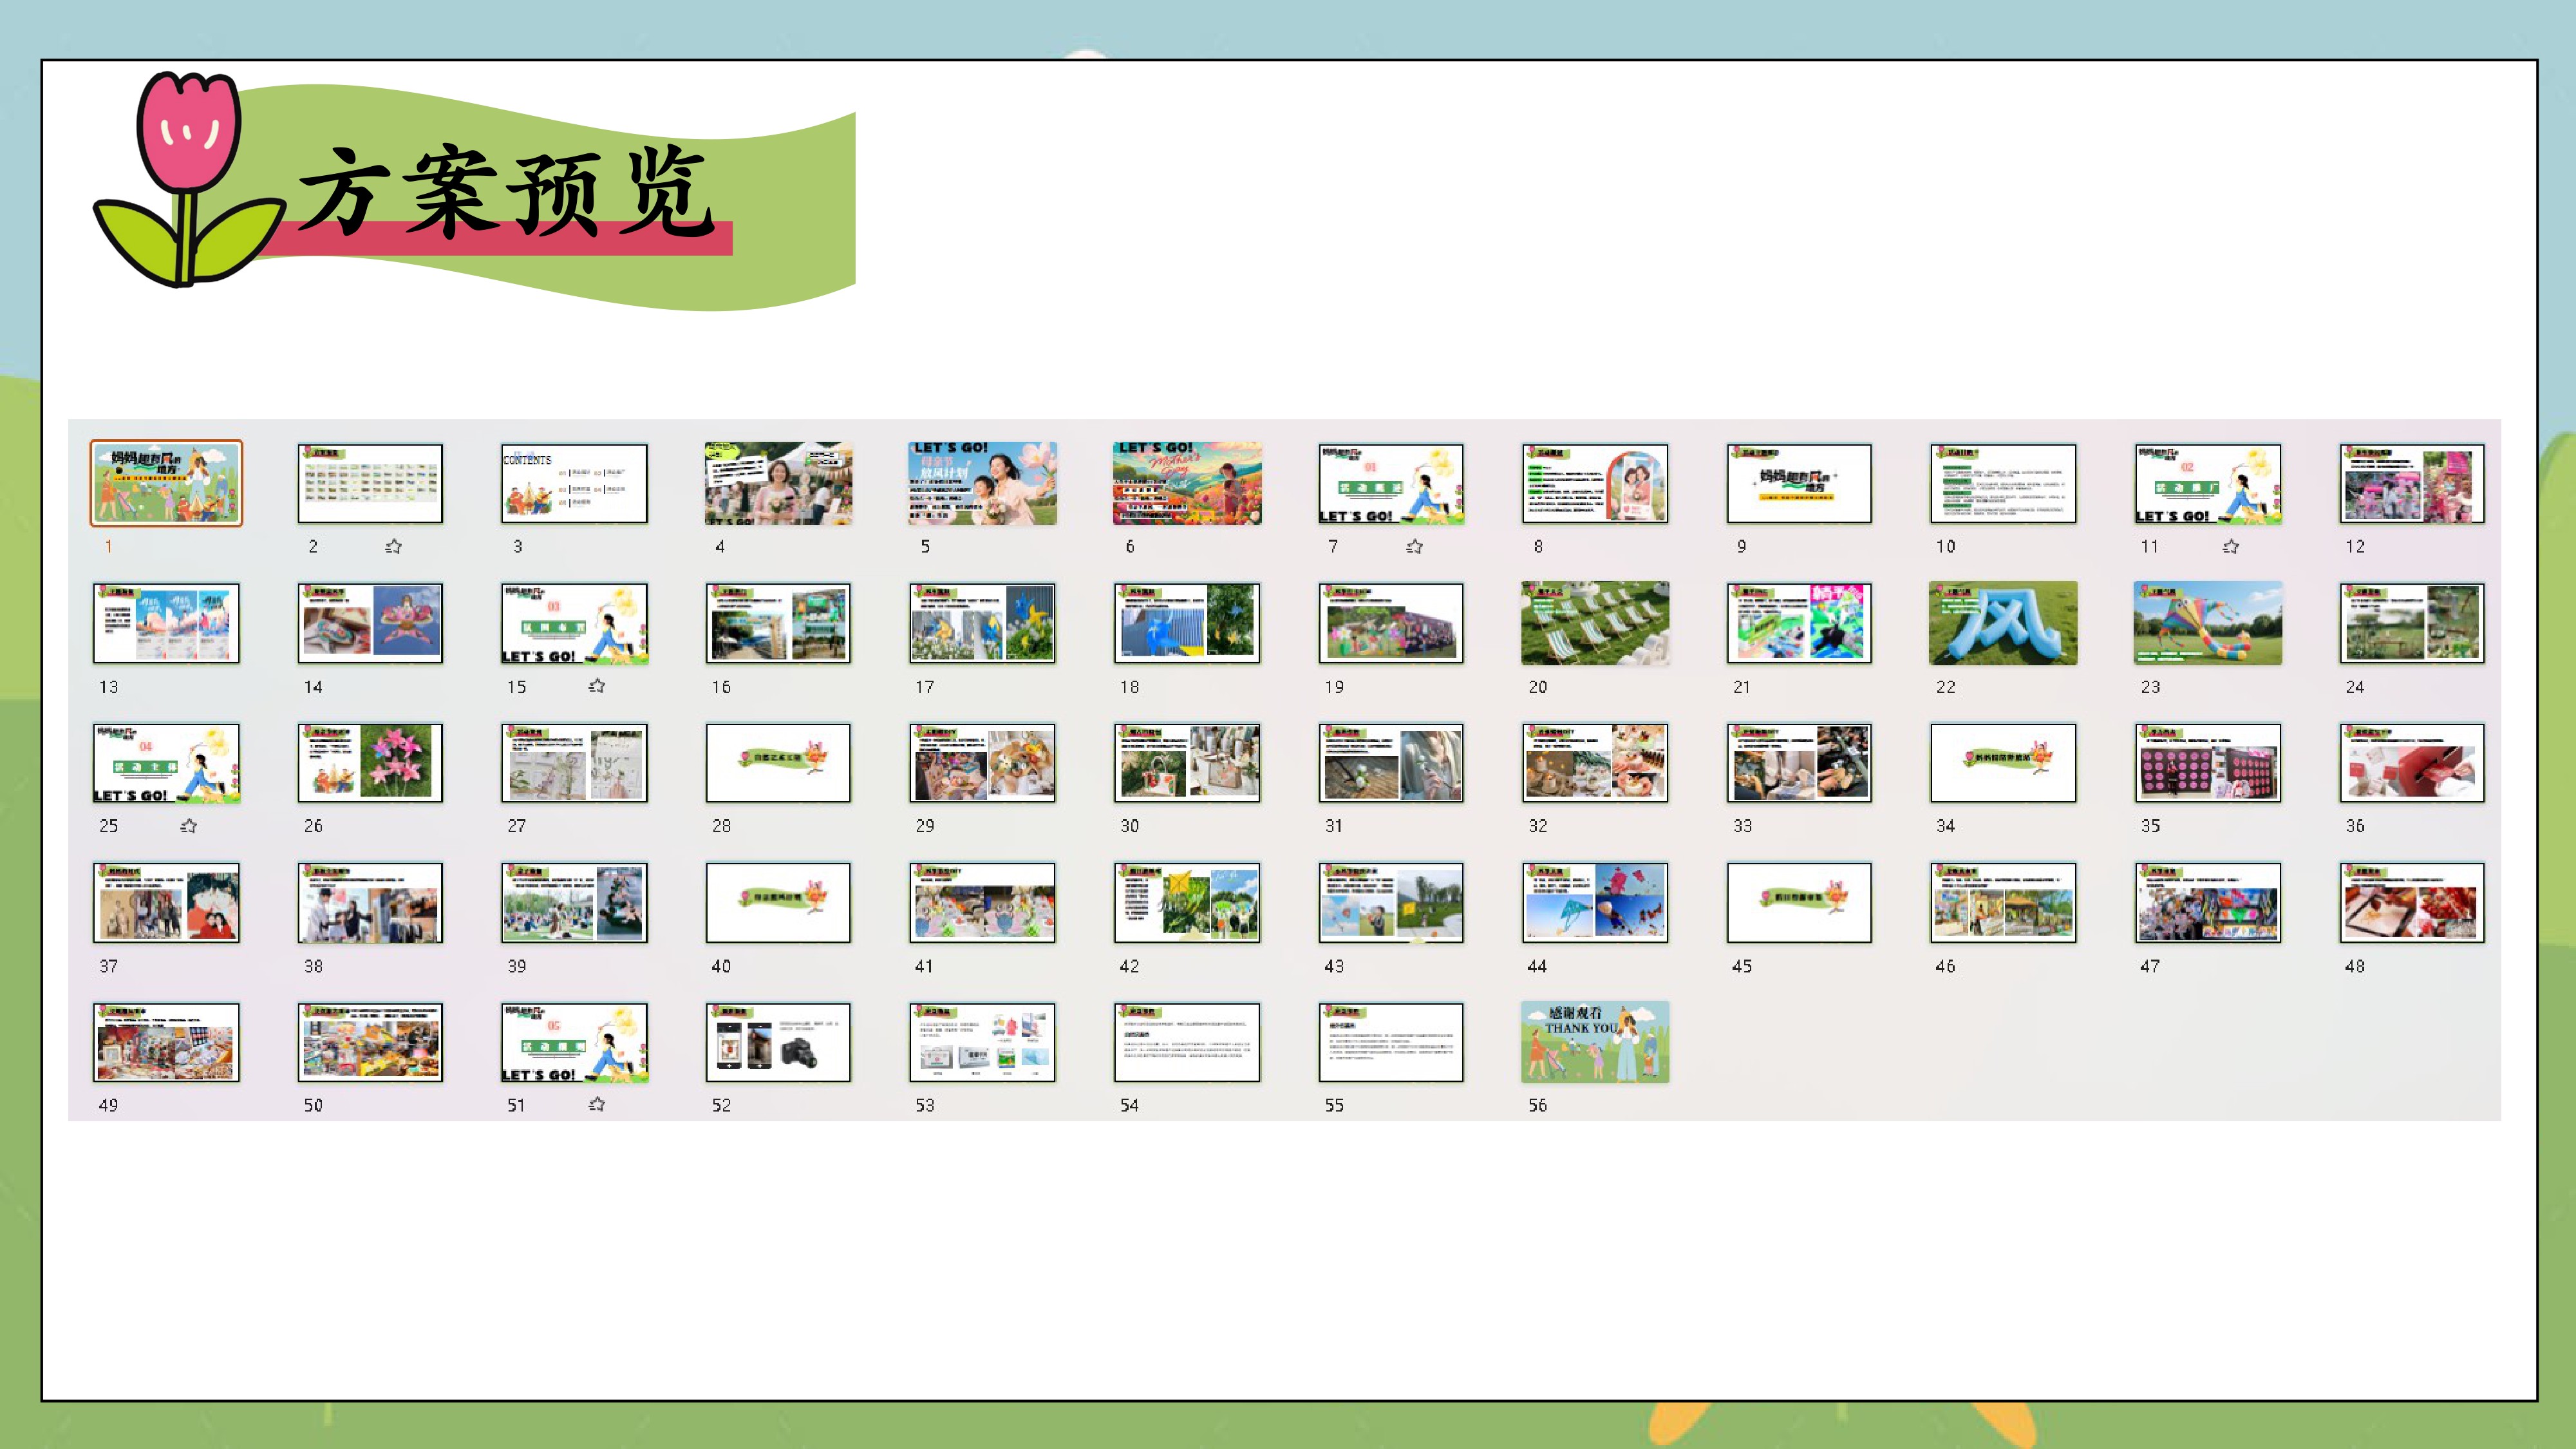Select the slide 52 camera thumbnail
The width and height of the screenshot is (2576, 1449).
tap(778, 1042)
